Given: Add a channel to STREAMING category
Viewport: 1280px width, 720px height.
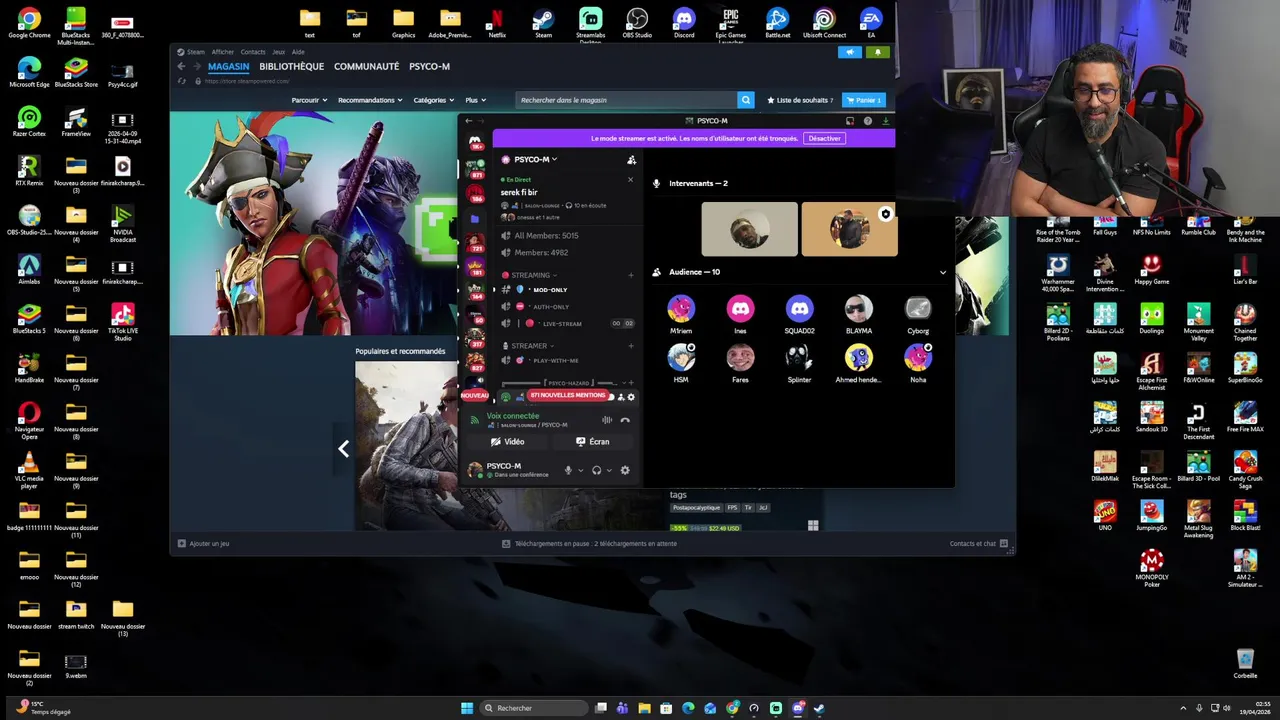Looking at the screenshot, I should point(630,275).
